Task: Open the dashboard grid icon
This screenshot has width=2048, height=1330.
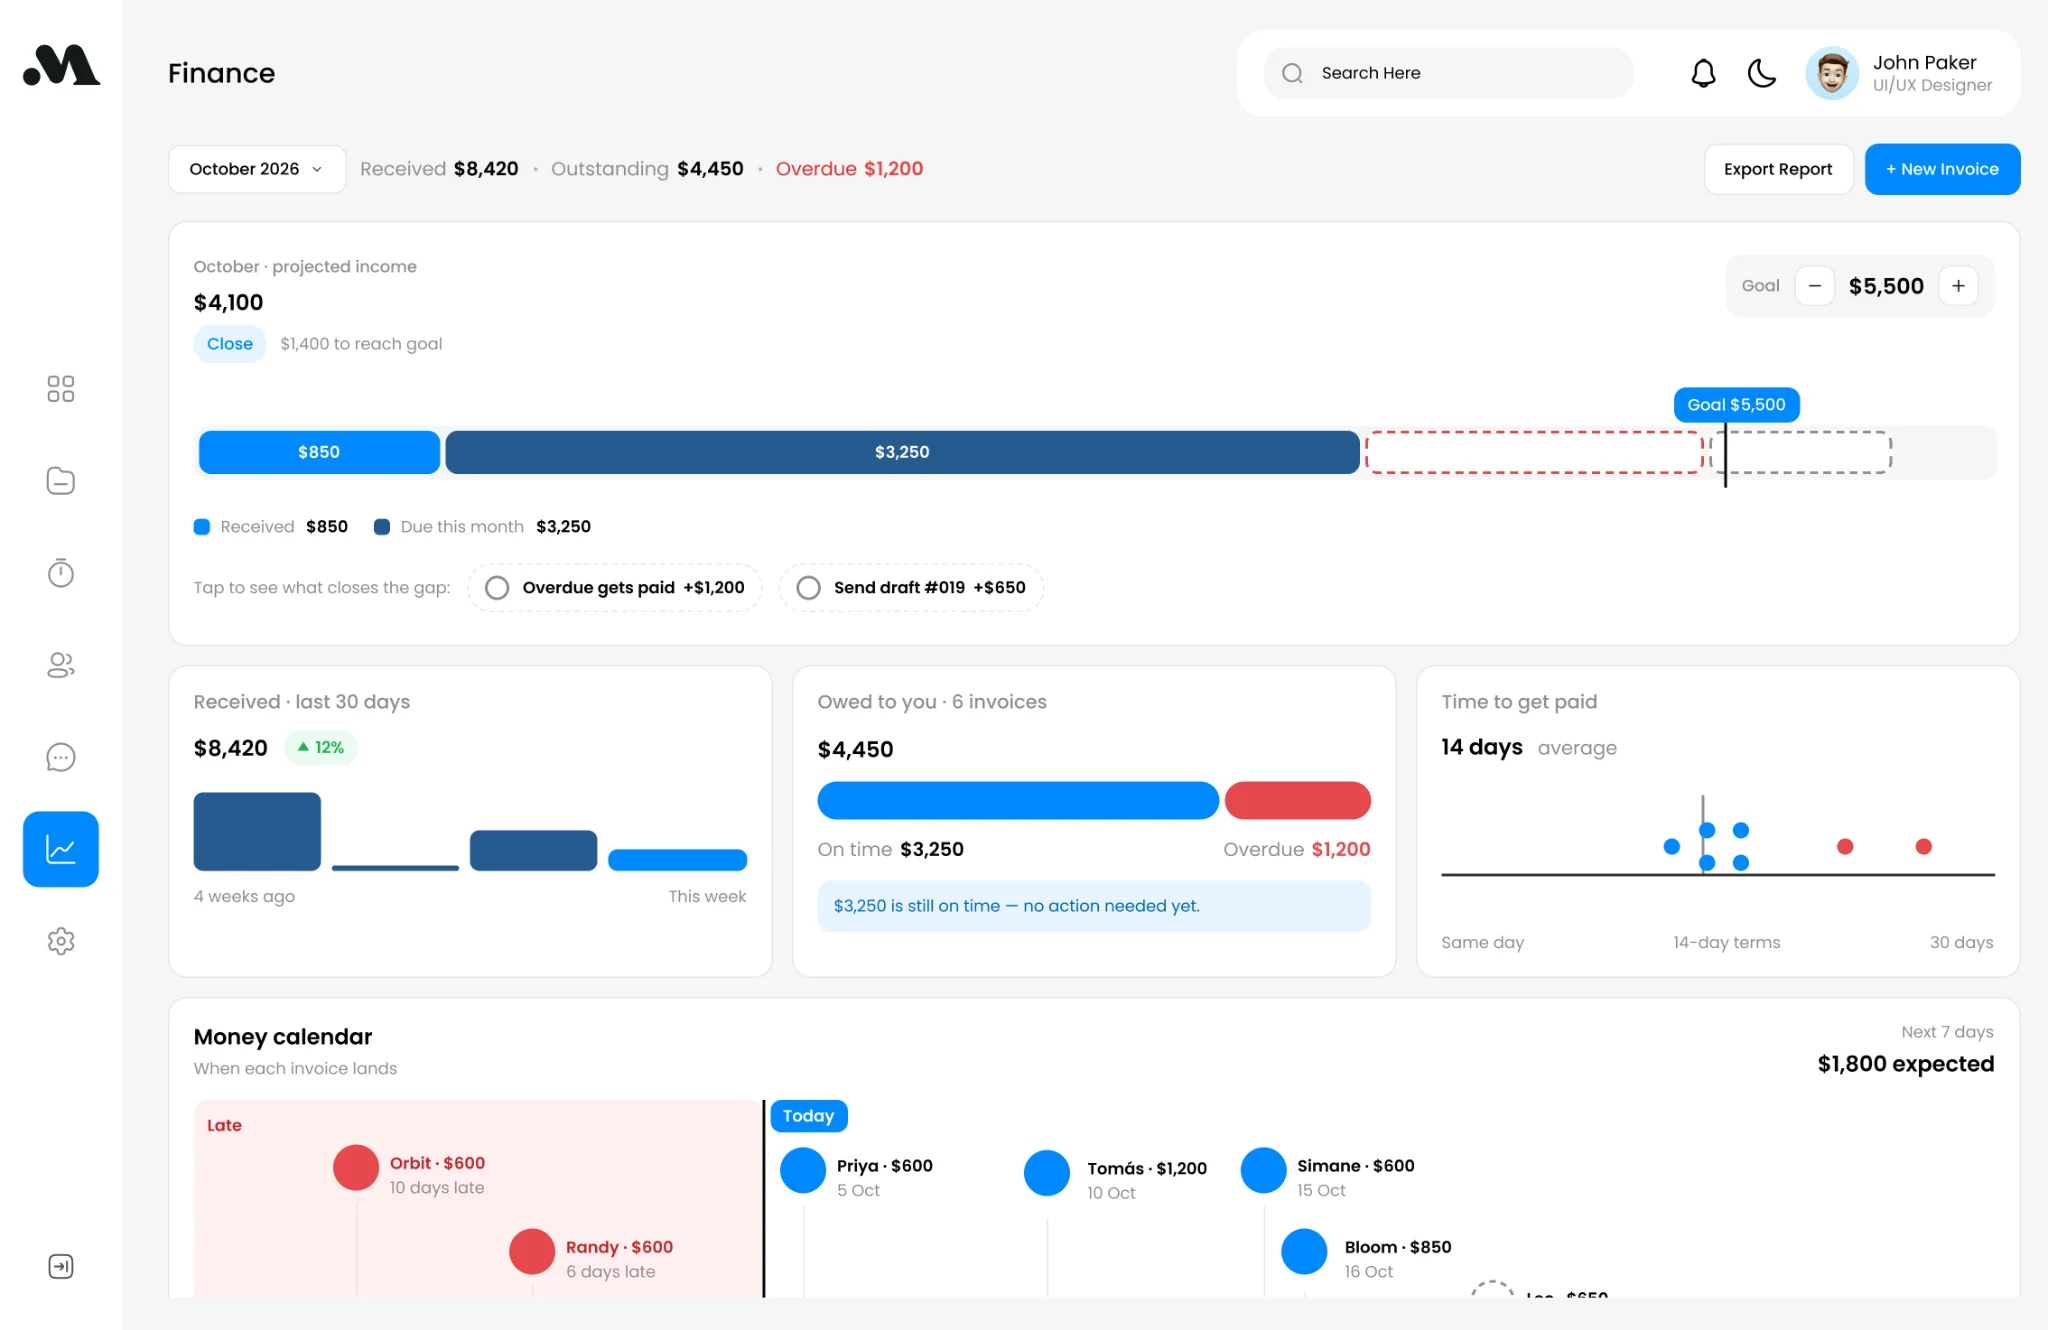Action: 61,389
